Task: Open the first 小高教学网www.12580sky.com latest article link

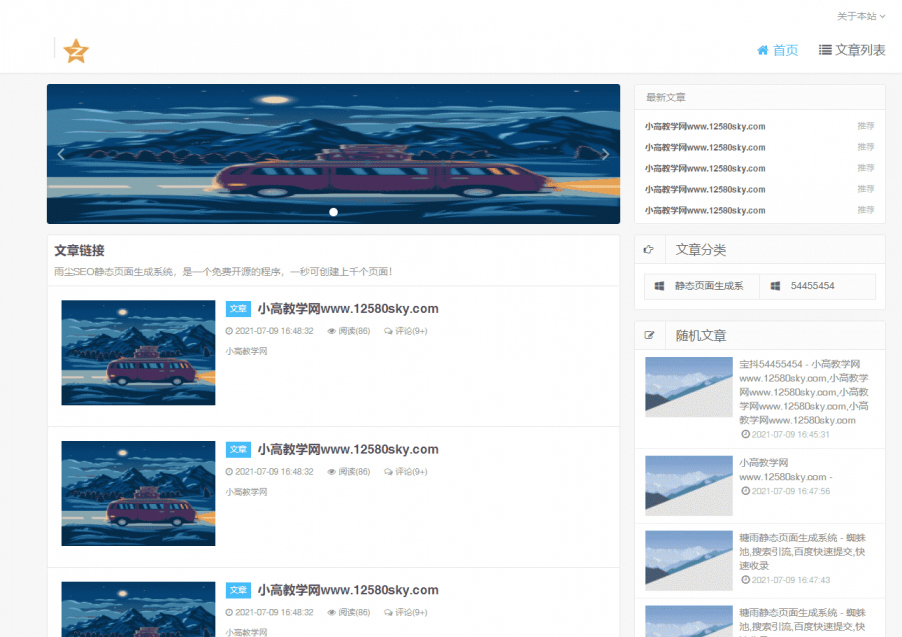Action: [x=705, y=127]
